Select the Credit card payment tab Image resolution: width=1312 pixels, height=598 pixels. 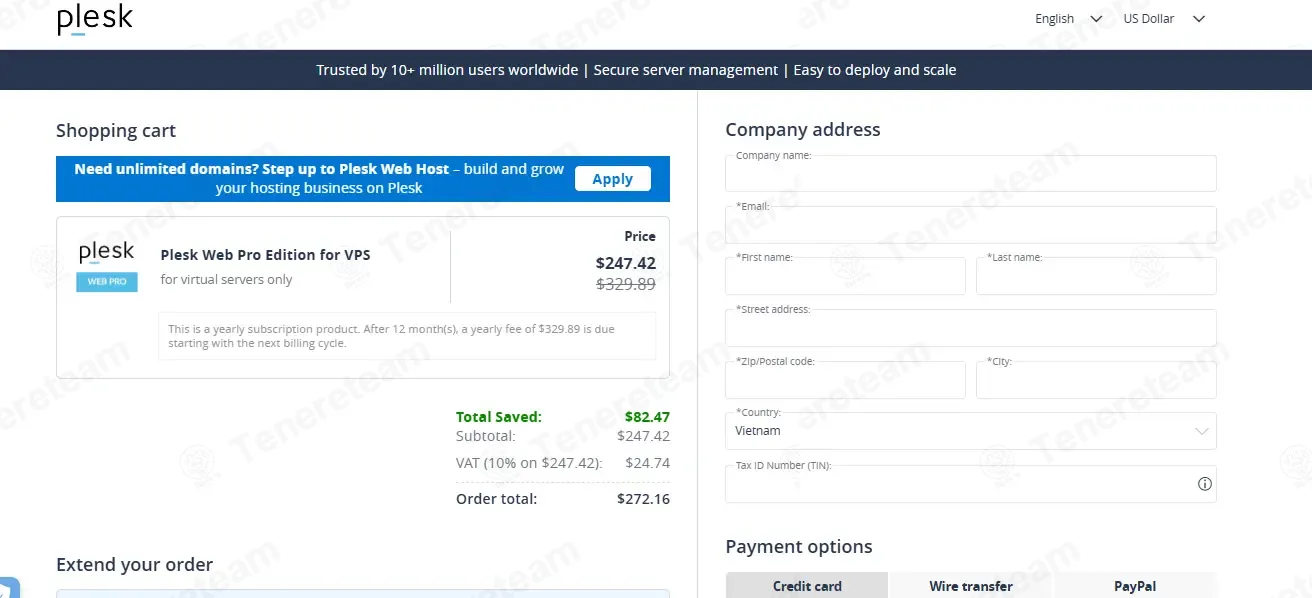click(x=807, y=586)
